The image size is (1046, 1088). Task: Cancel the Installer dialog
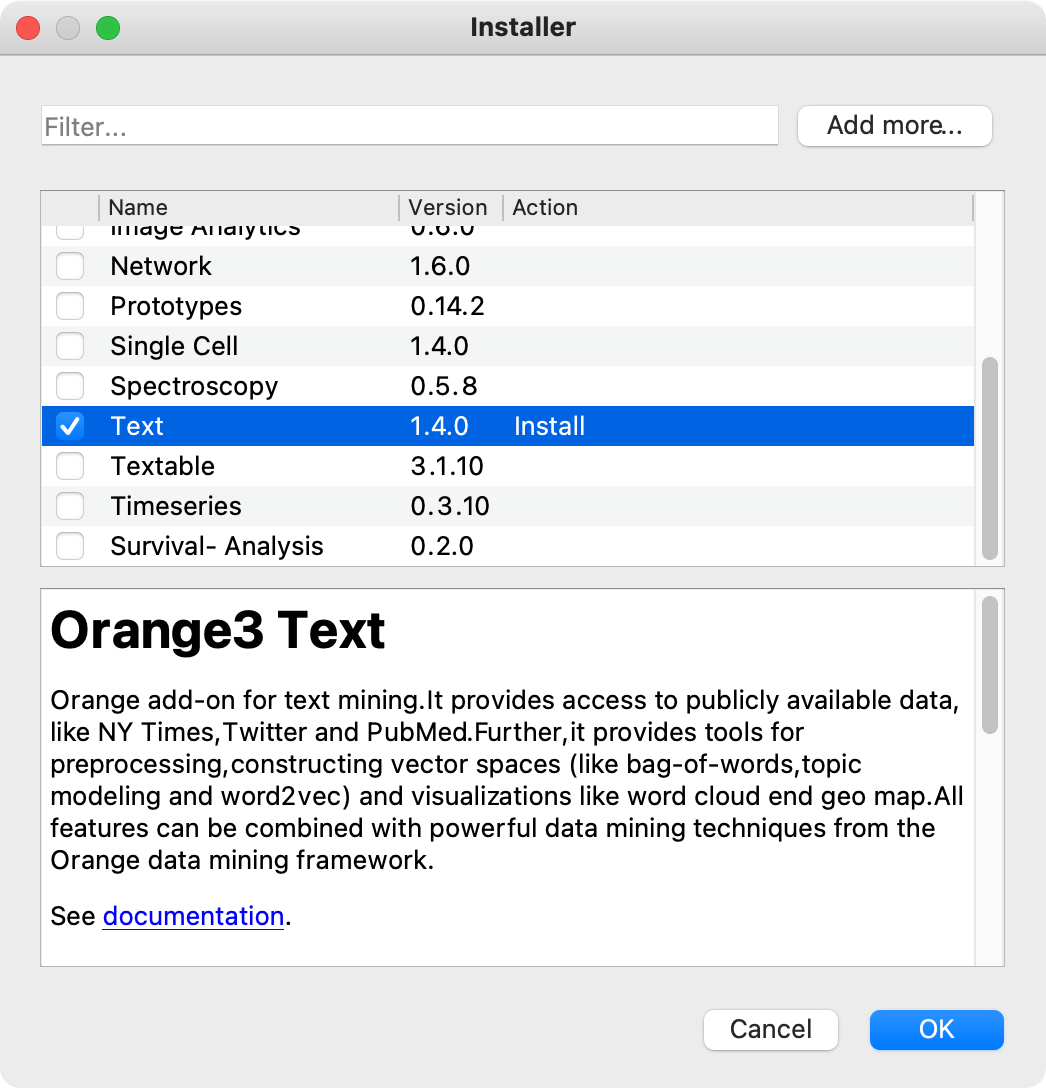click(x=770, y=1029)
